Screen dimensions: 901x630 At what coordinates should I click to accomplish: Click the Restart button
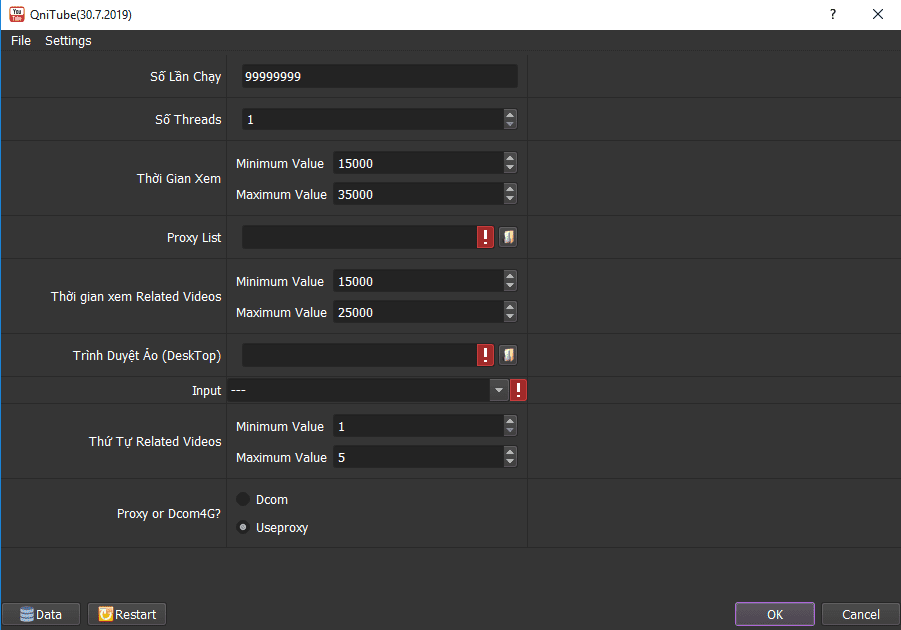(127, 614)
